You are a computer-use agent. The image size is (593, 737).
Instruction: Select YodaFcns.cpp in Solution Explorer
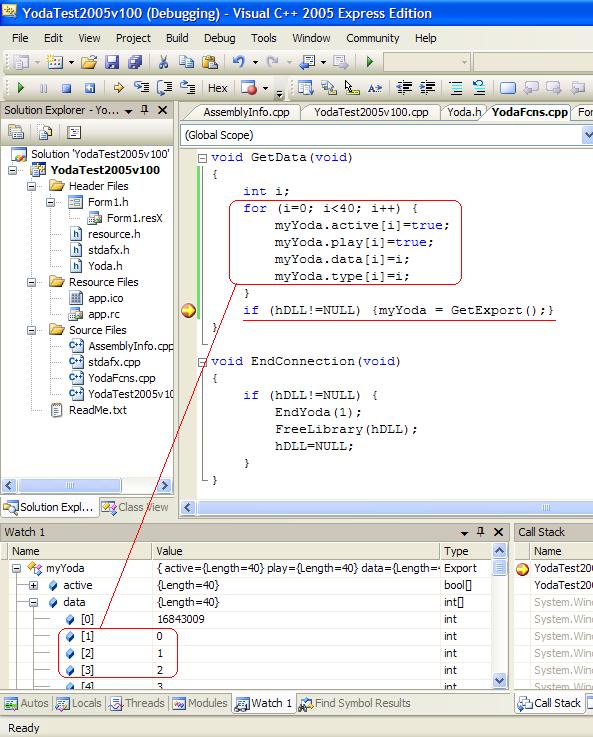tap(122, 378)
